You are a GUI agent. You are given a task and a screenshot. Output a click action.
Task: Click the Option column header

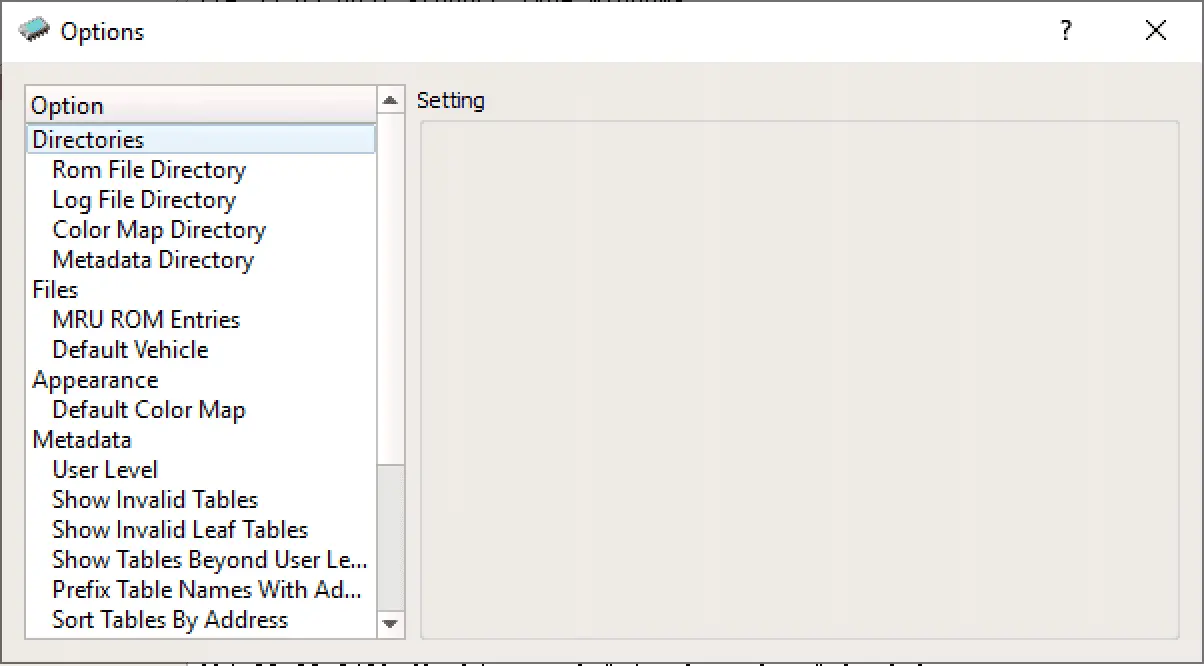point(201,105)
